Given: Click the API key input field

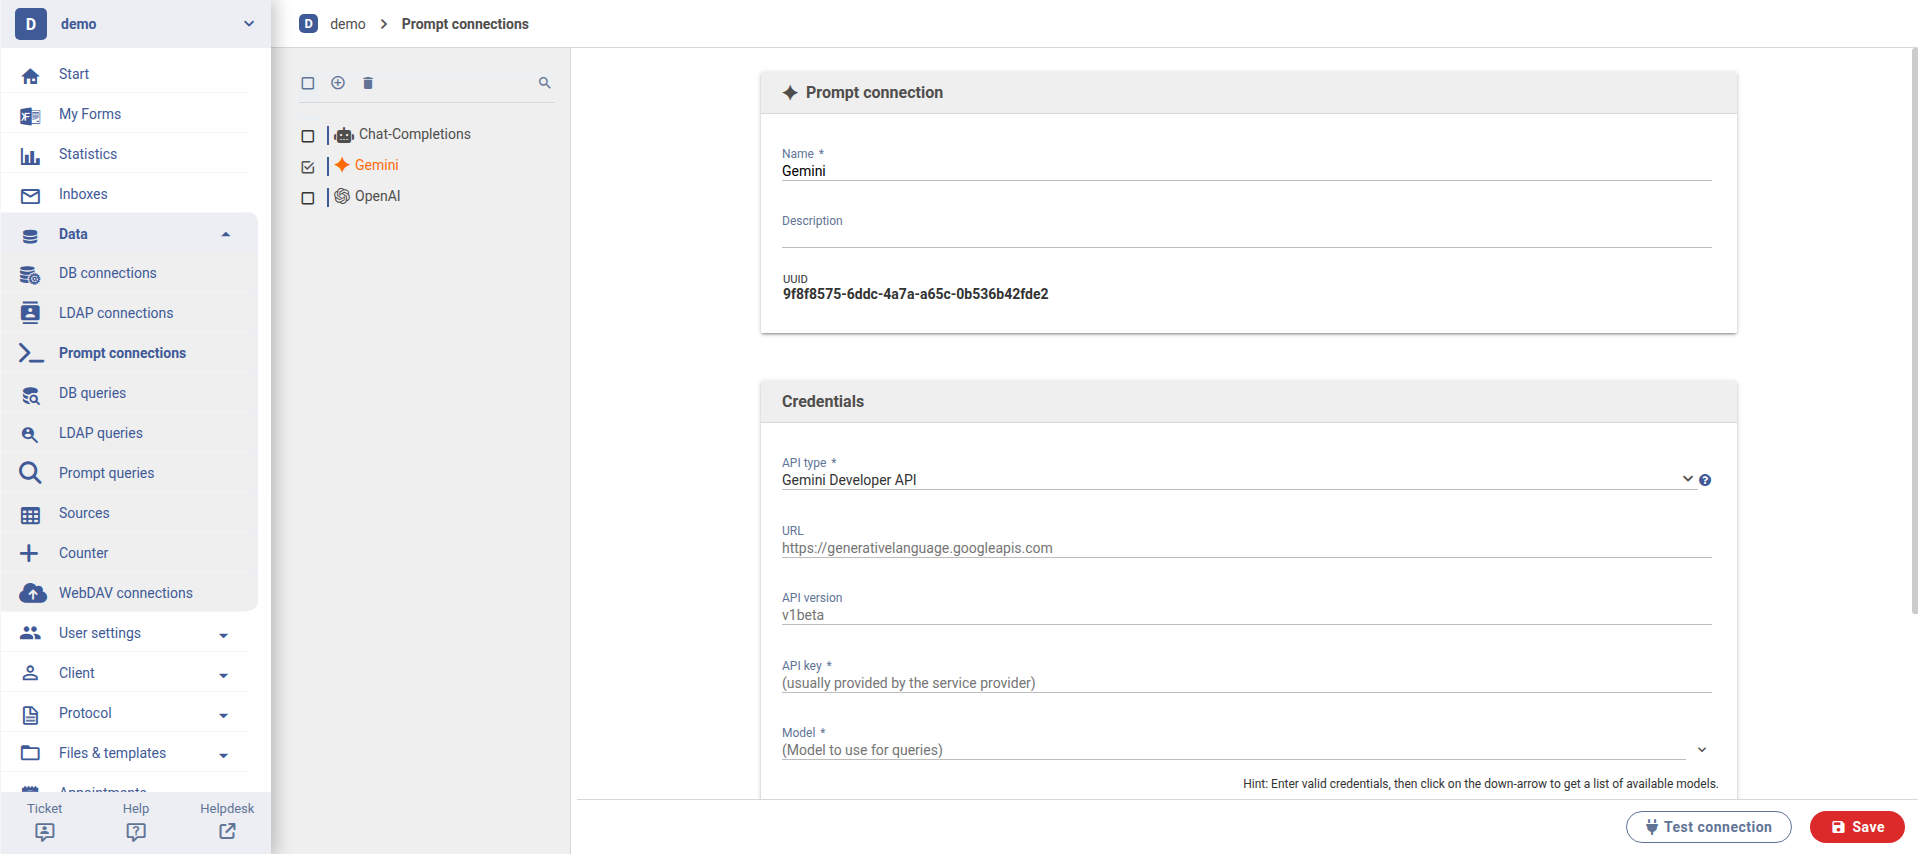Looking at the screenshot, I should pos(1245,683).
